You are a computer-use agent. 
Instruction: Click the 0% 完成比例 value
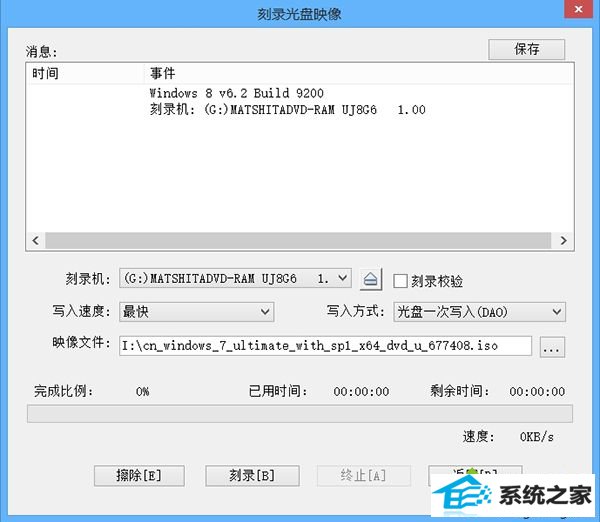point(142,392)
